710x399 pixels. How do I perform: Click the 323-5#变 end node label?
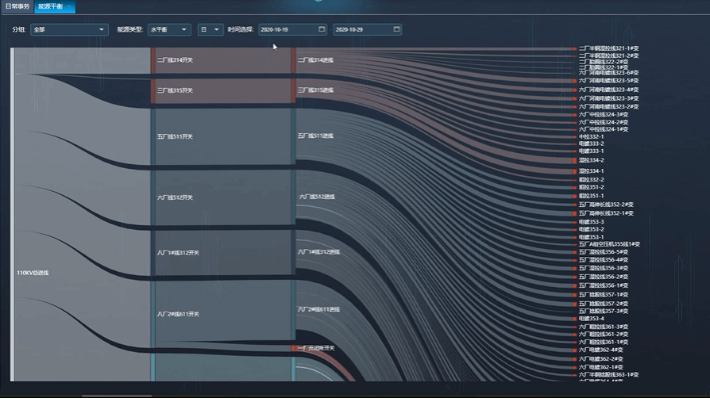(609, 81)
